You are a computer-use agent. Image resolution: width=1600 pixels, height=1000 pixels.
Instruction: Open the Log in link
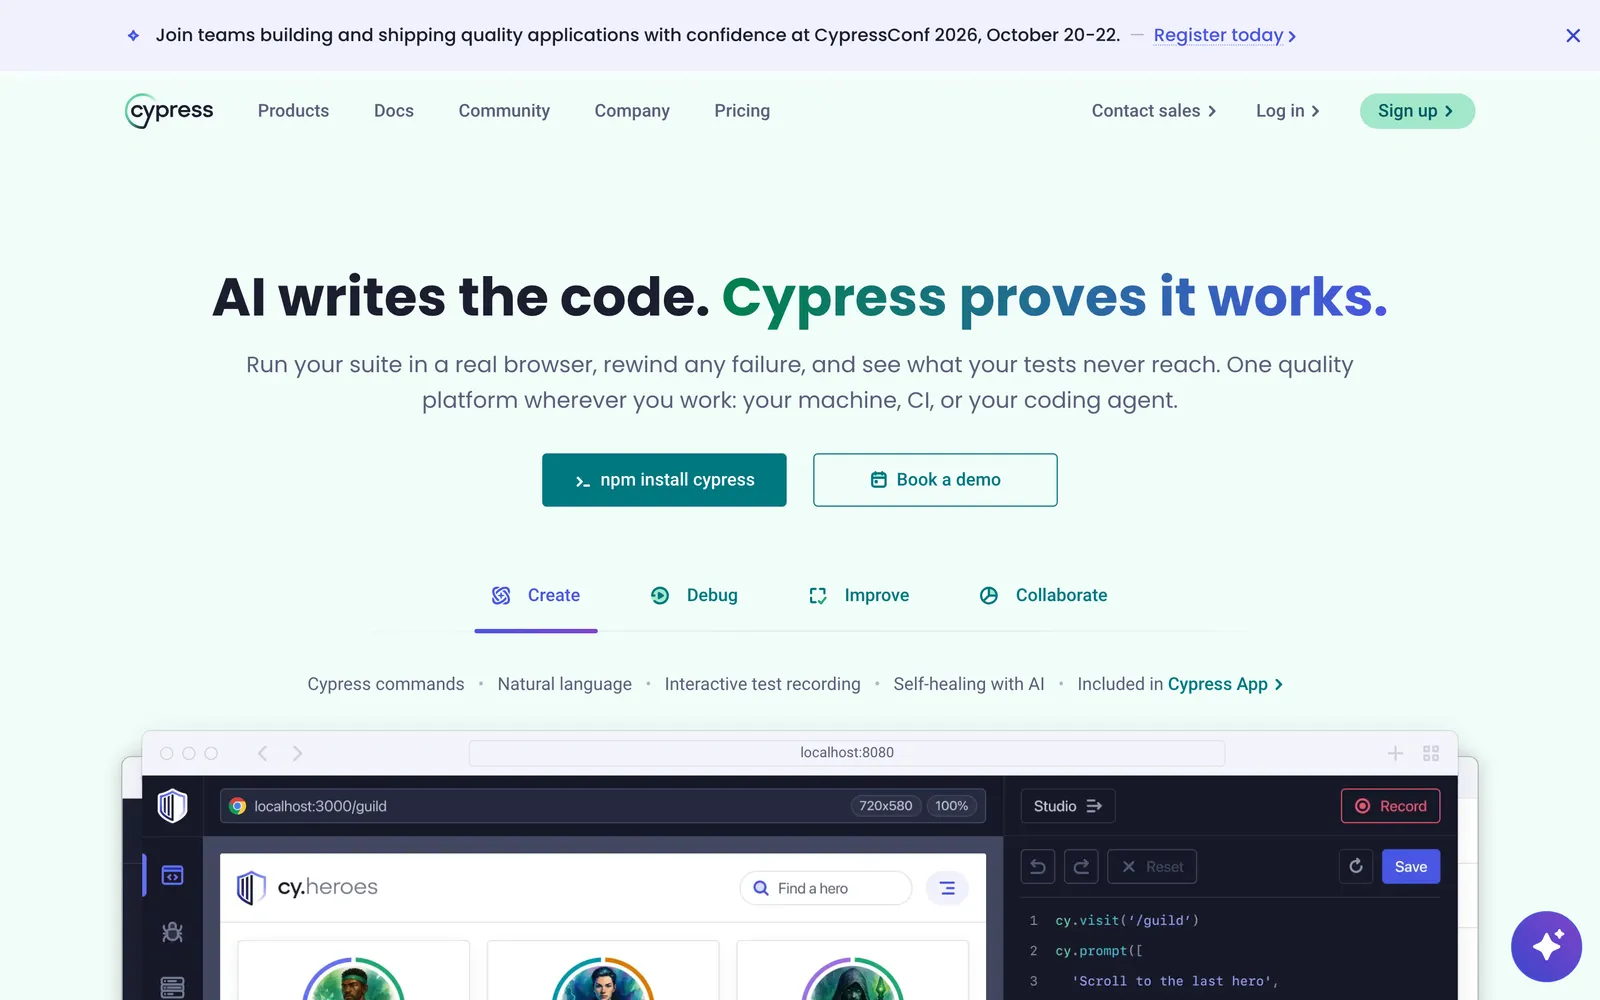click(1288, 111)
